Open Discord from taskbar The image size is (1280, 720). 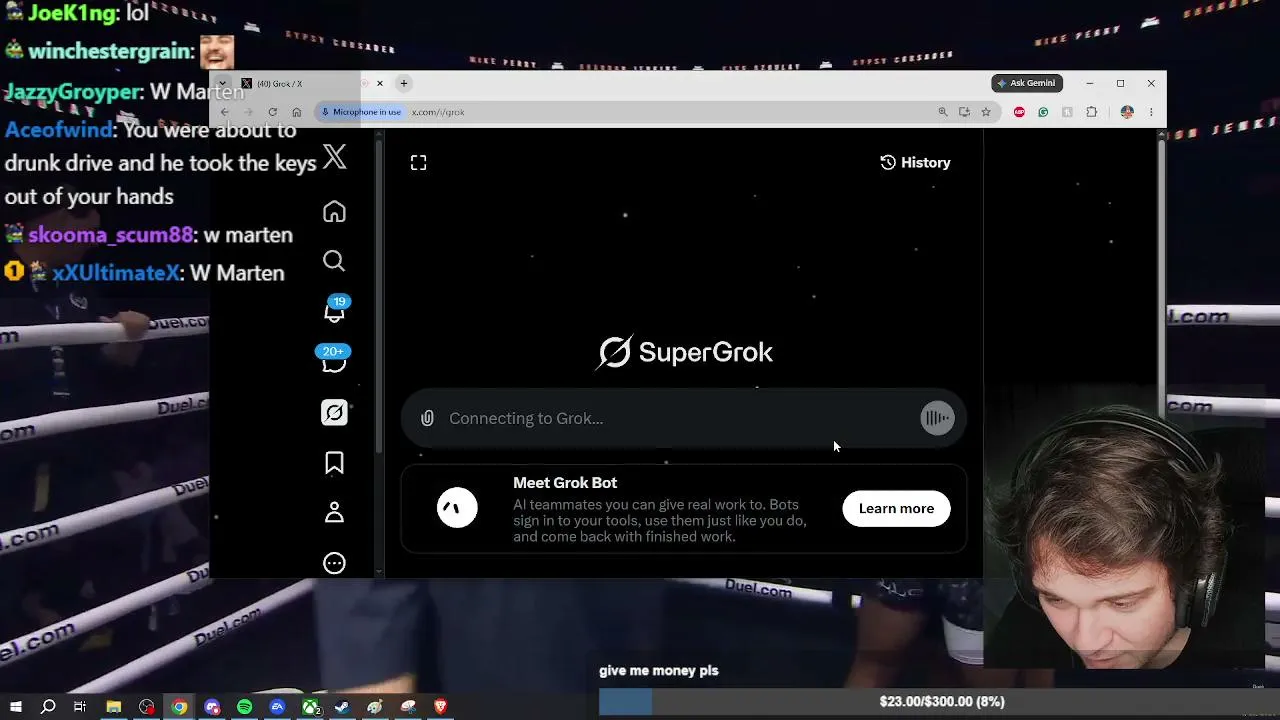point(212,707)
